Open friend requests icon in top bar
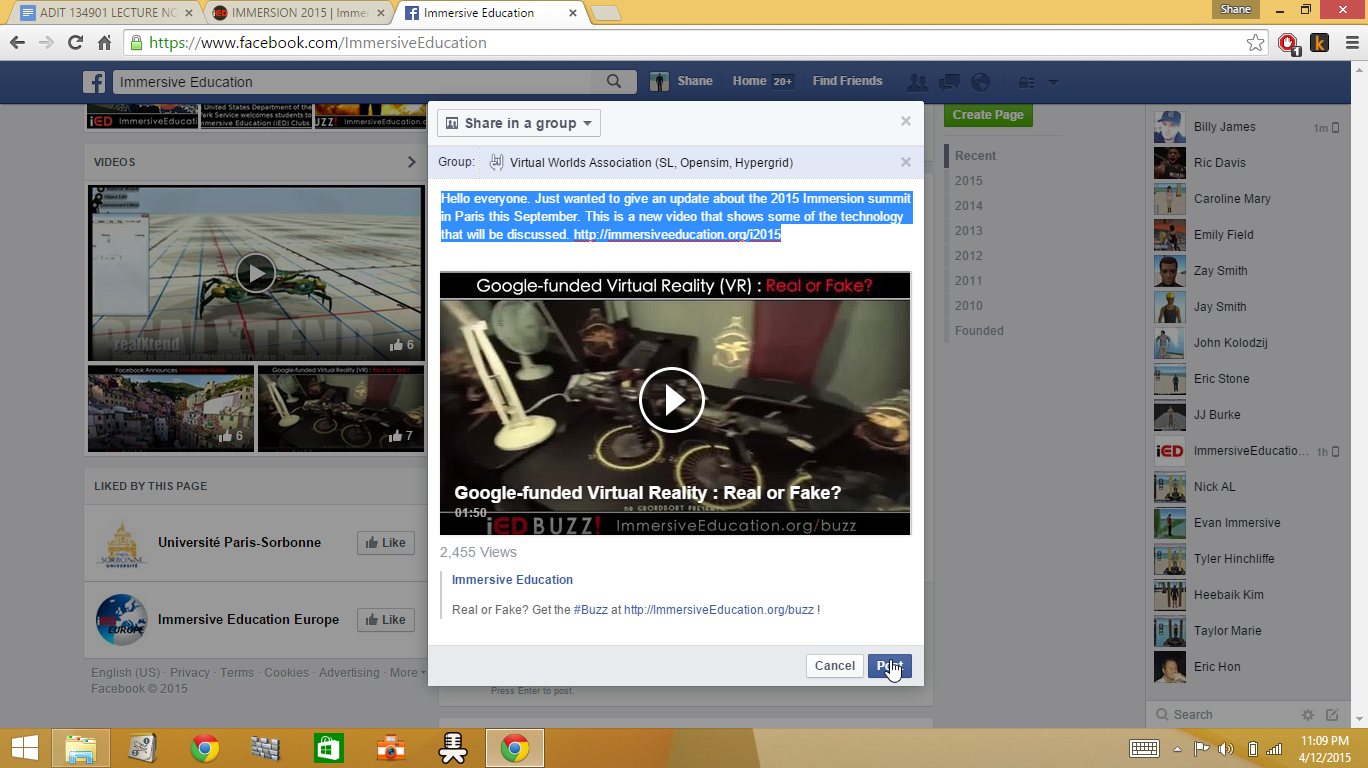The height and width of the screenshot is (768, 1368). coord(917,82)
